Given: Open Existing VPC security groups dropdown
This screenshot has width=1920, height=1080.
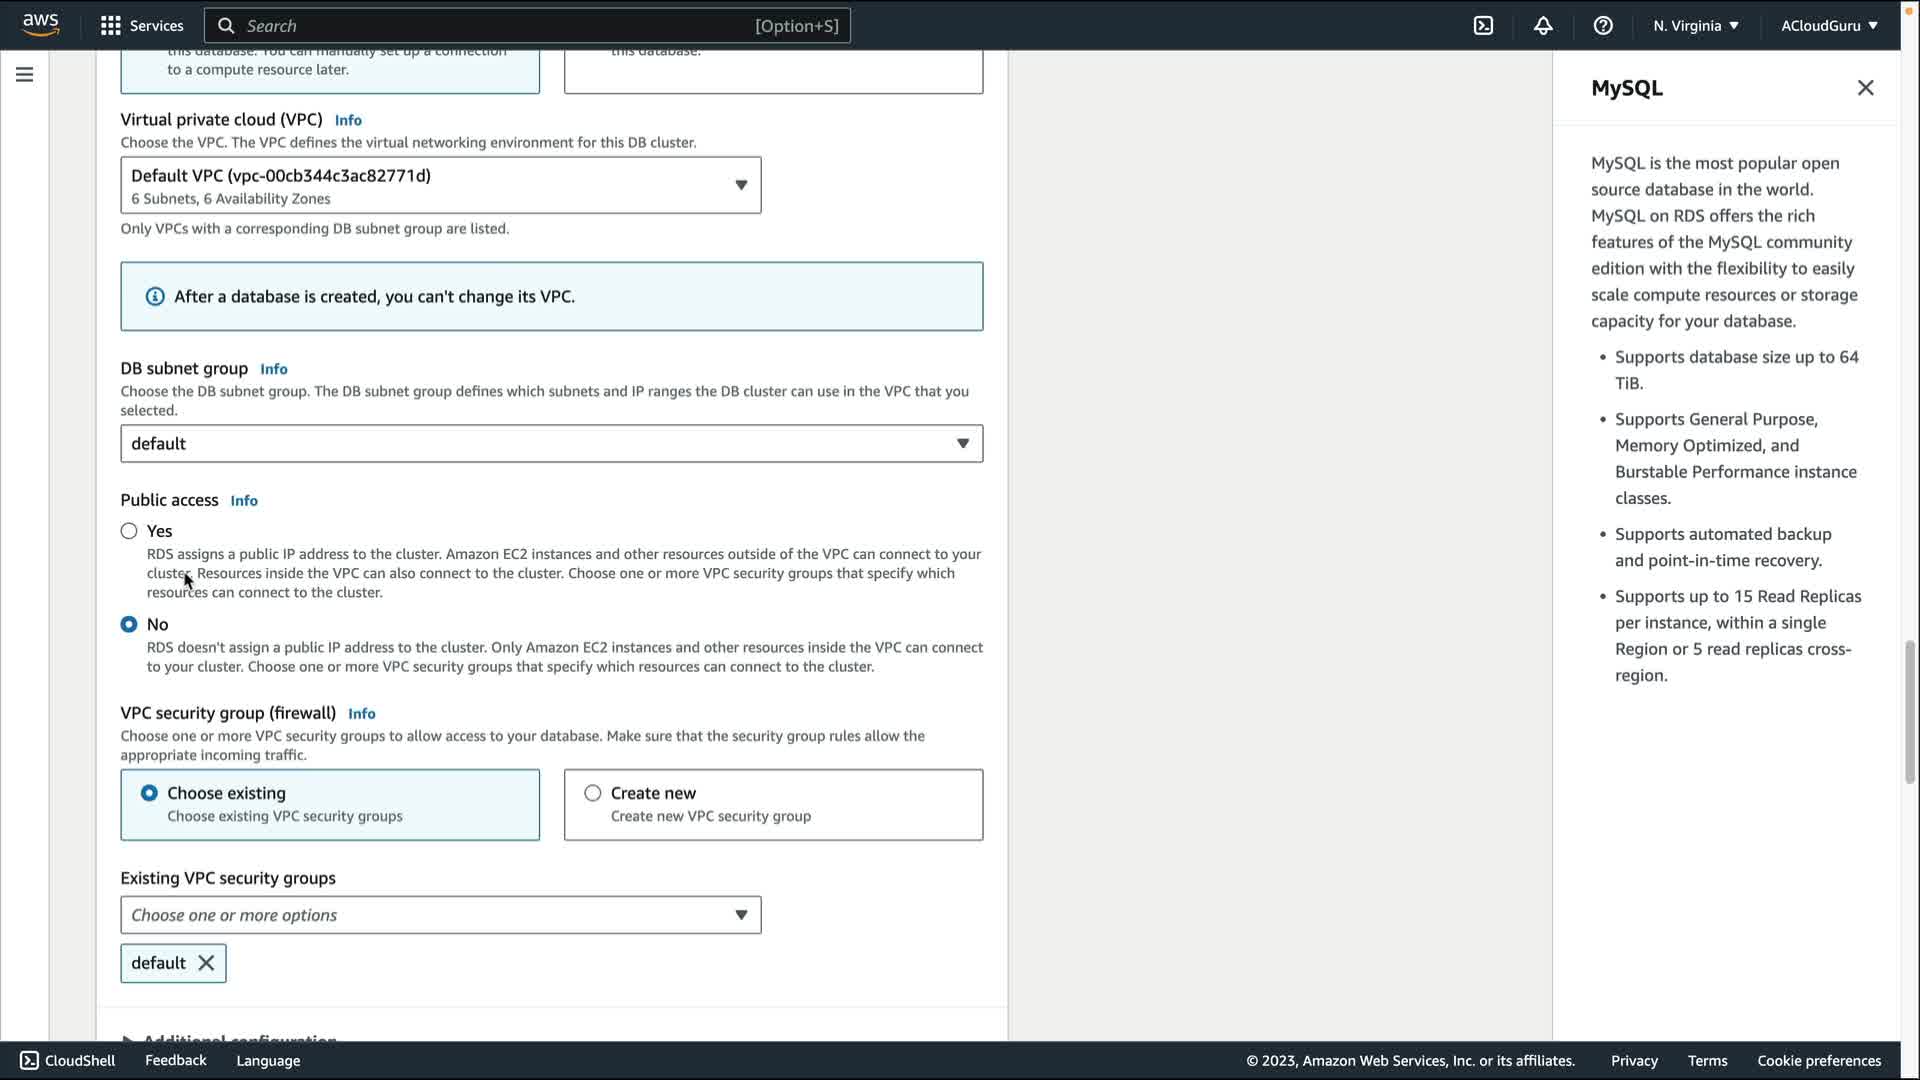Looking at the screenshot, I should coord(440,915).
